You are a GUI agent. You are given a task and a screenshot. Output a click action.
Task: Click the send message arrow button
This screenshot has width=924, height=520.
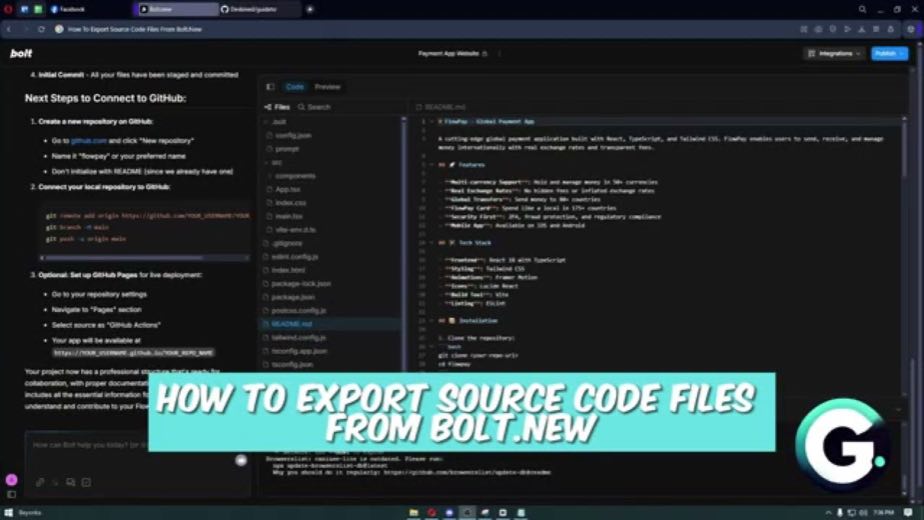(241, 460)
